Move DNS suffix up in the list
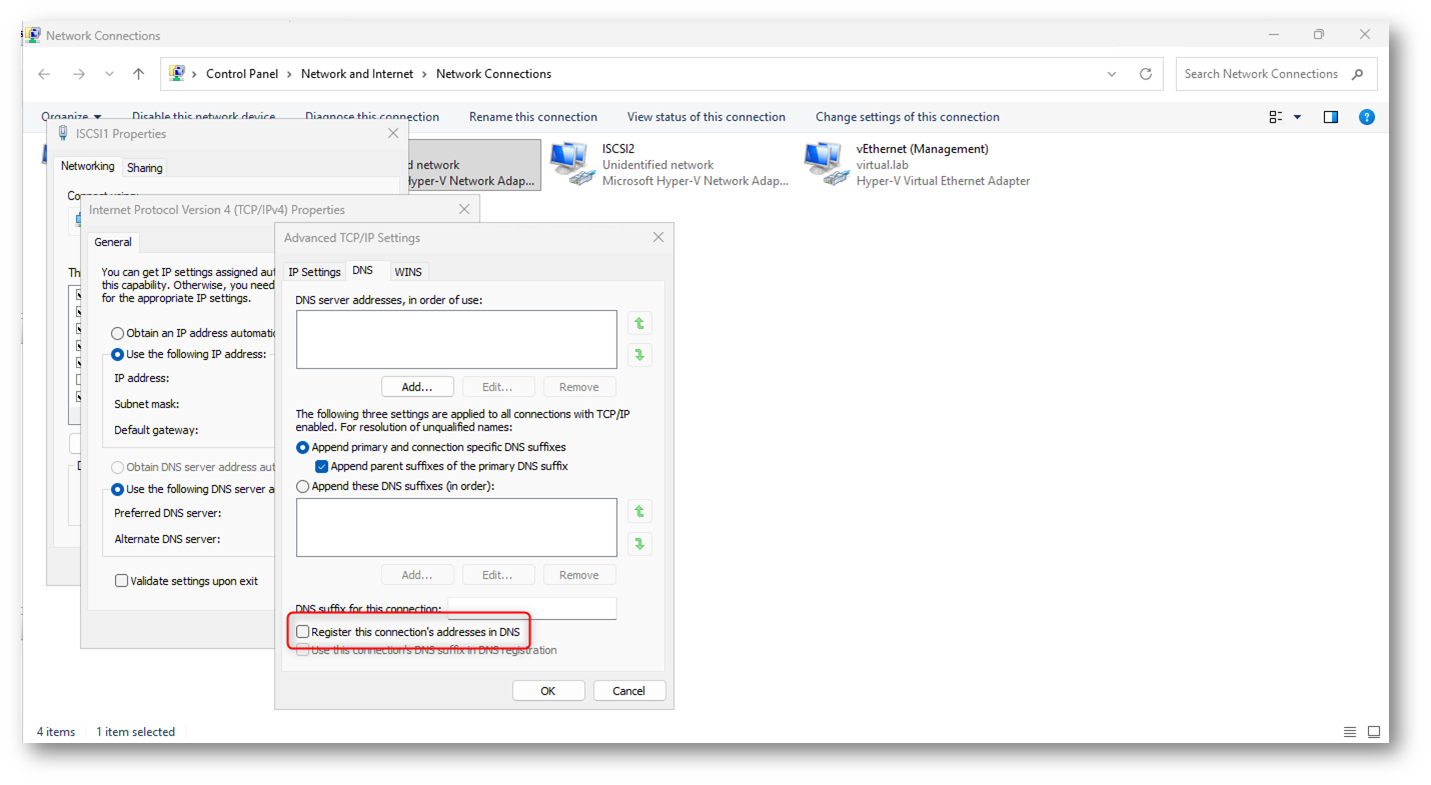Image resolution: width=1431 pixels, height=785 pixels. (639, 512)
